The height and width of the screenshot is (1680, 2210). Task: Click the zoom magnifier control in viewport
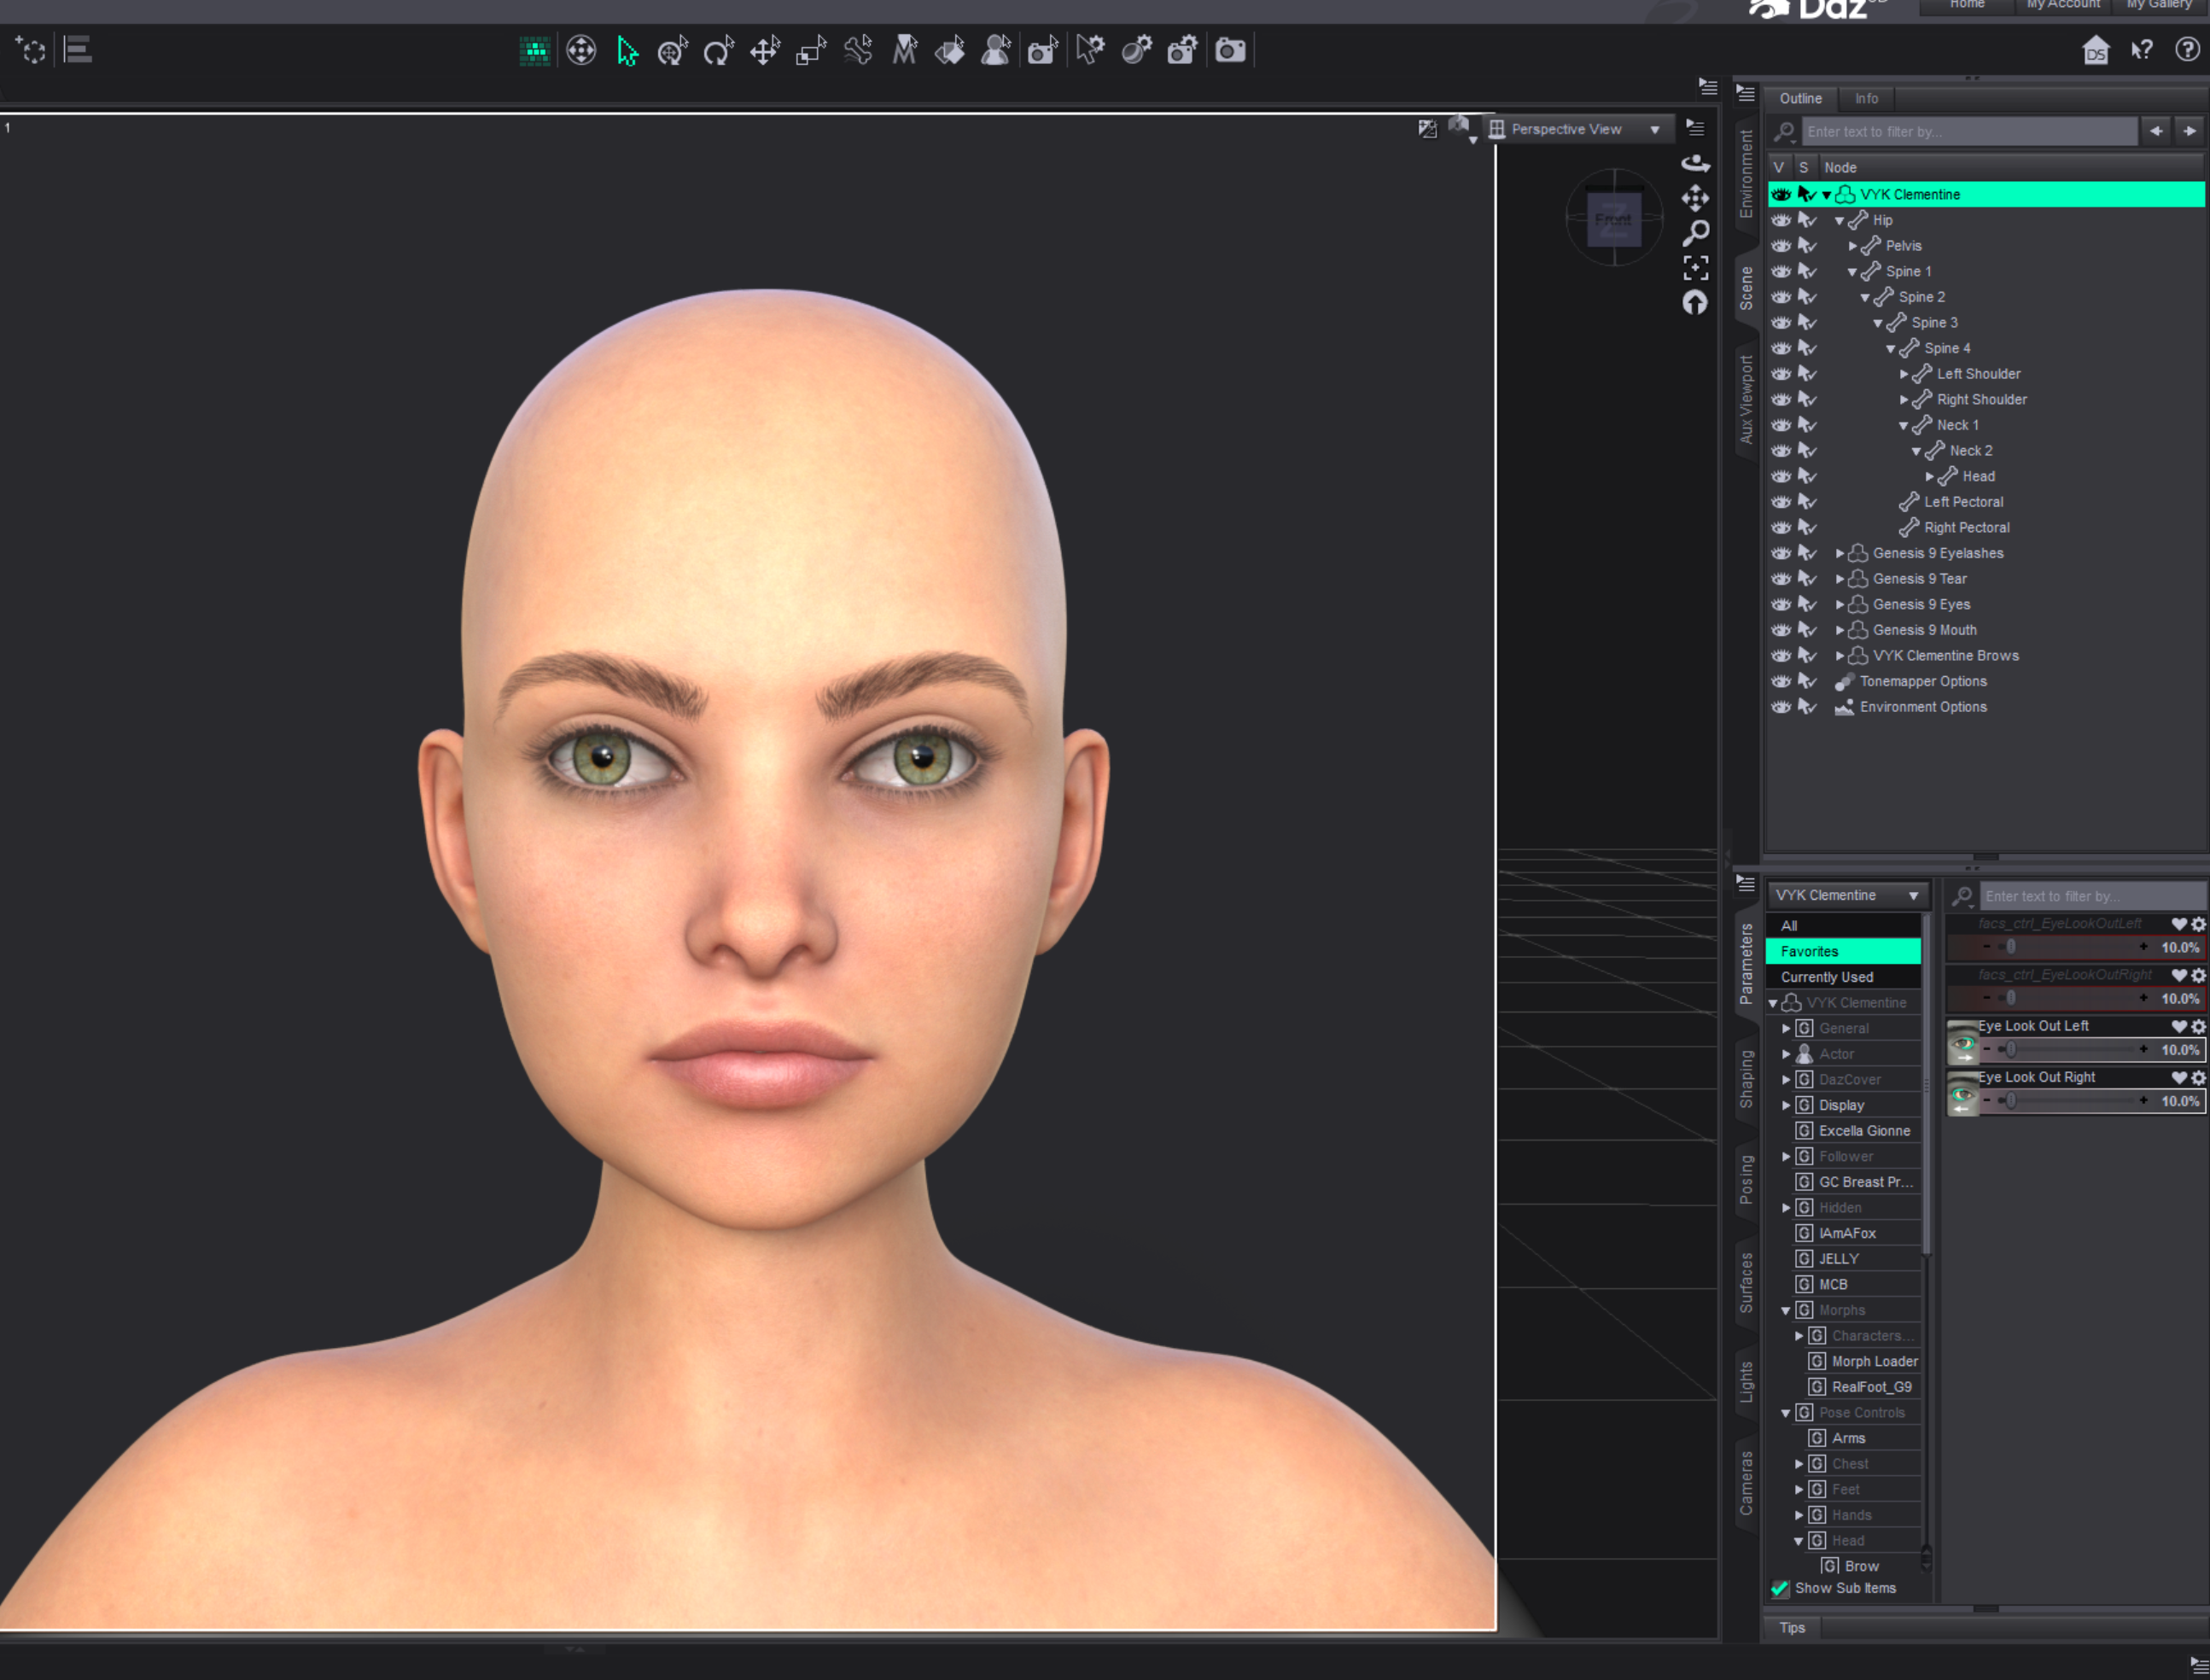pos(1695,233)
